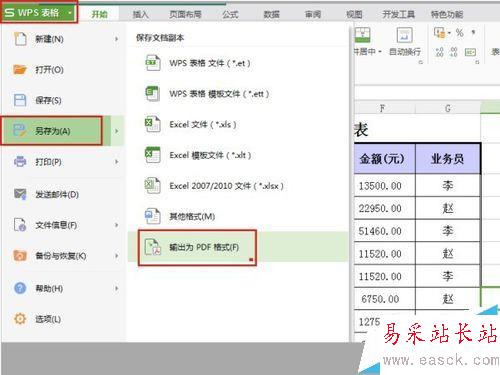
Task: Open the 开发工具 ribbon tab
Action: 399,14
